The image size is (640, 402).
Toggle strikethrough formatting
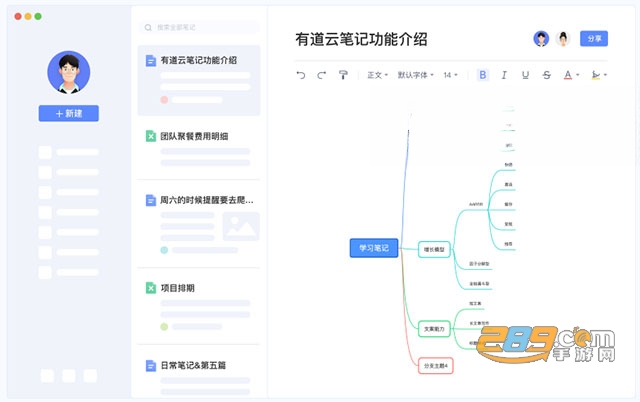(547, 75)
